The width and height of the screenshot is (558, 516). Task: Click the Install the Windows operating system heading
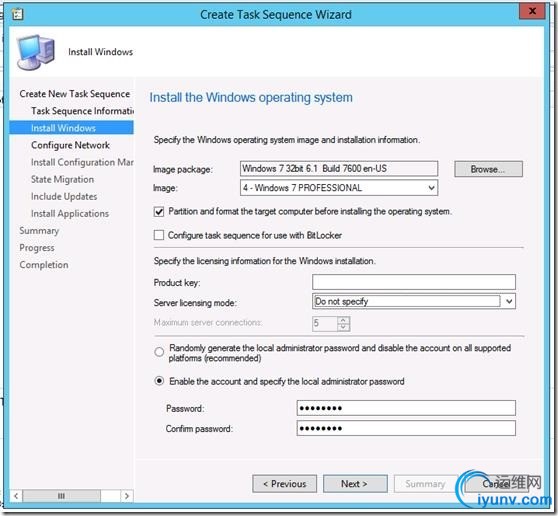coord(251,98)
